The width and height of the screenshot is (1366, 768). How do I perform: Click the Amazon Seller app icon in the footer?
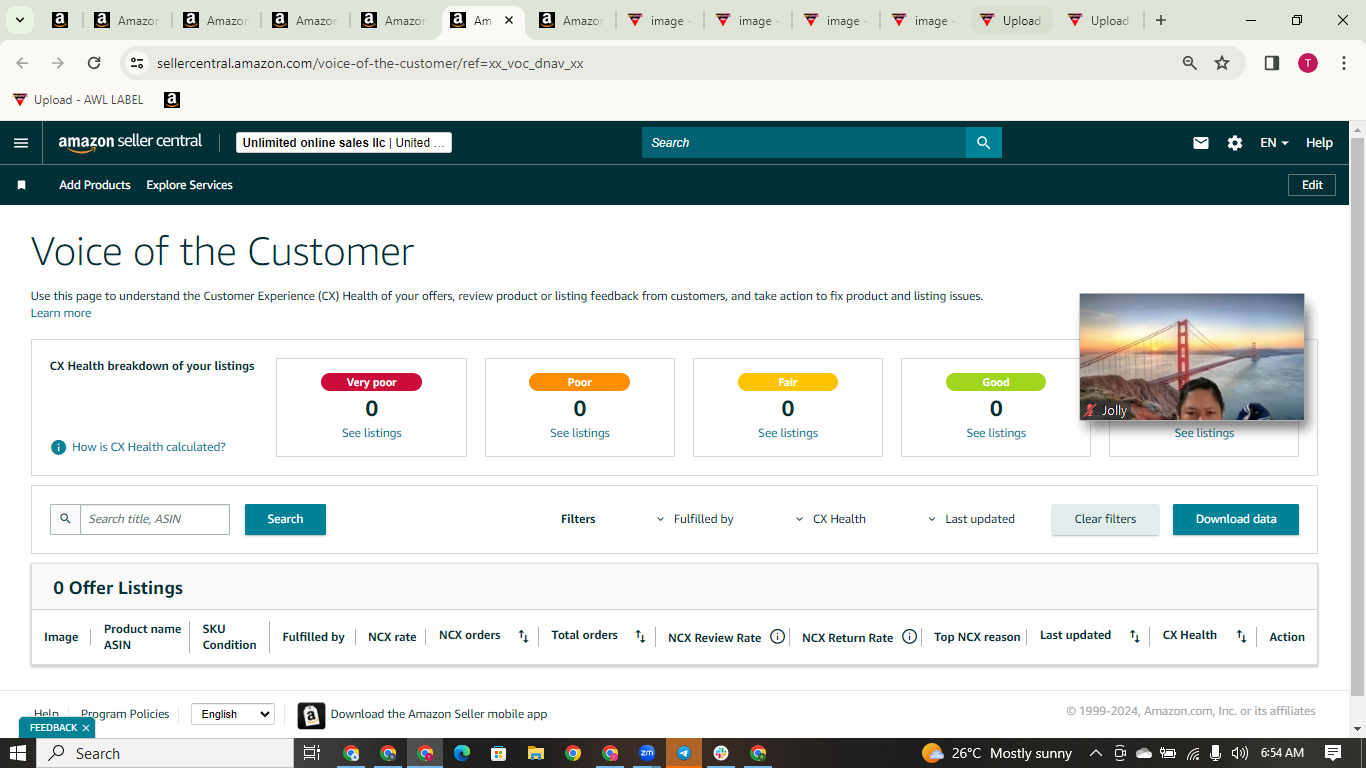tap(311, 715)
